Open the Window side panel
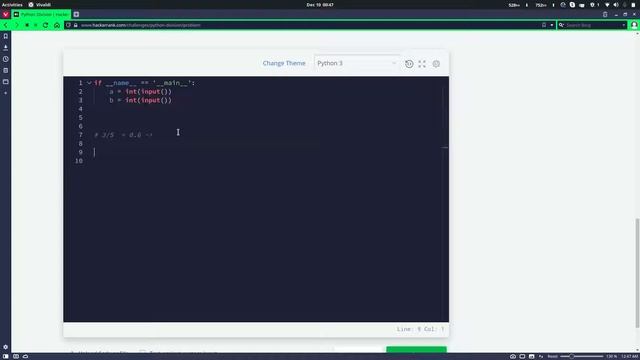The image size is (640, 360). 6,82
